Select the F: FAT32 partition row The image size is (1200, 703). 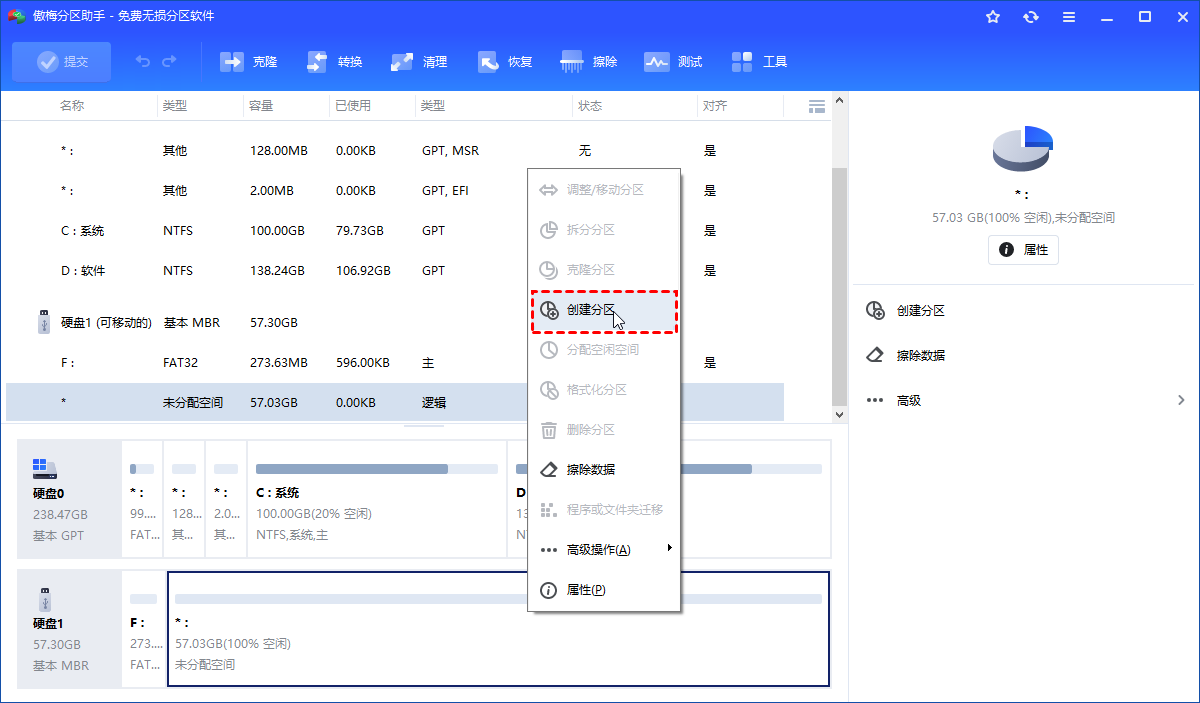[x=300, y=363]
